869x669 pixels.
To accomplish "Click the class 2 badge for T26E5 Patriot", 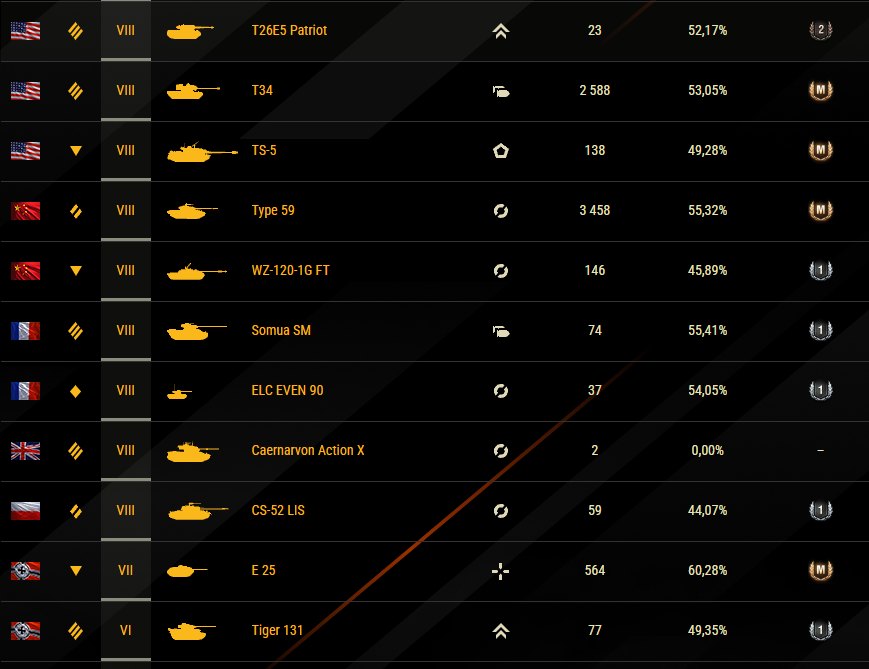I will 820,30.
